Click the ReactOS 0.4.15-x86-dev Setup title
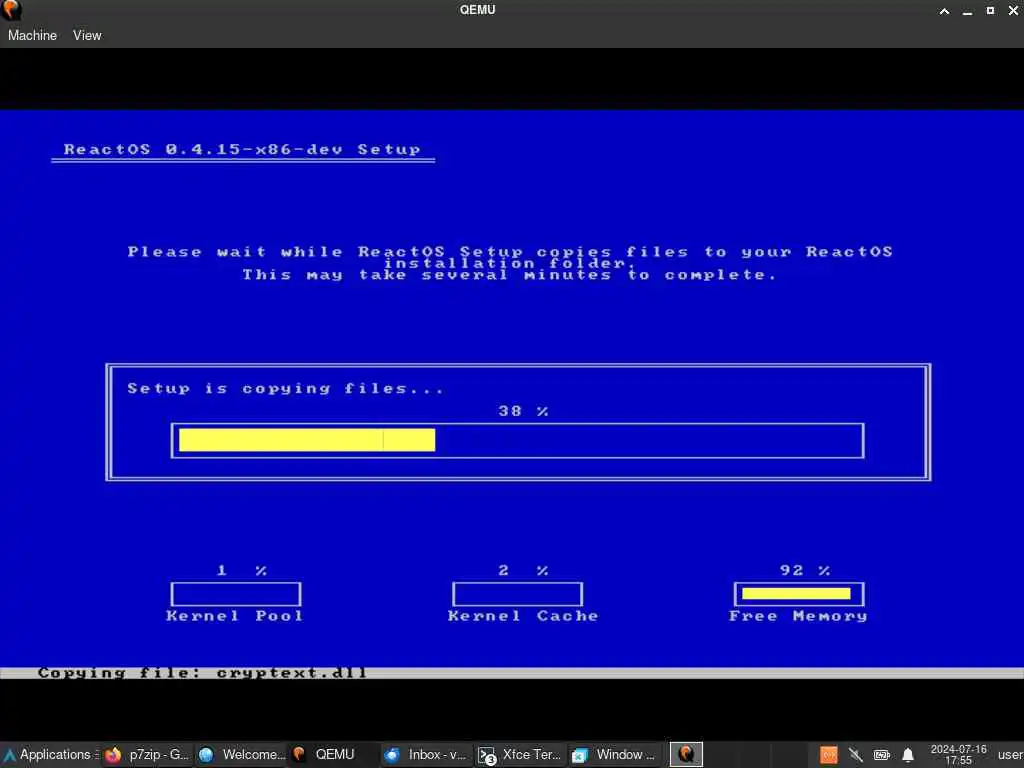The width and height of the screenshot is (1024, 768). 242,149
